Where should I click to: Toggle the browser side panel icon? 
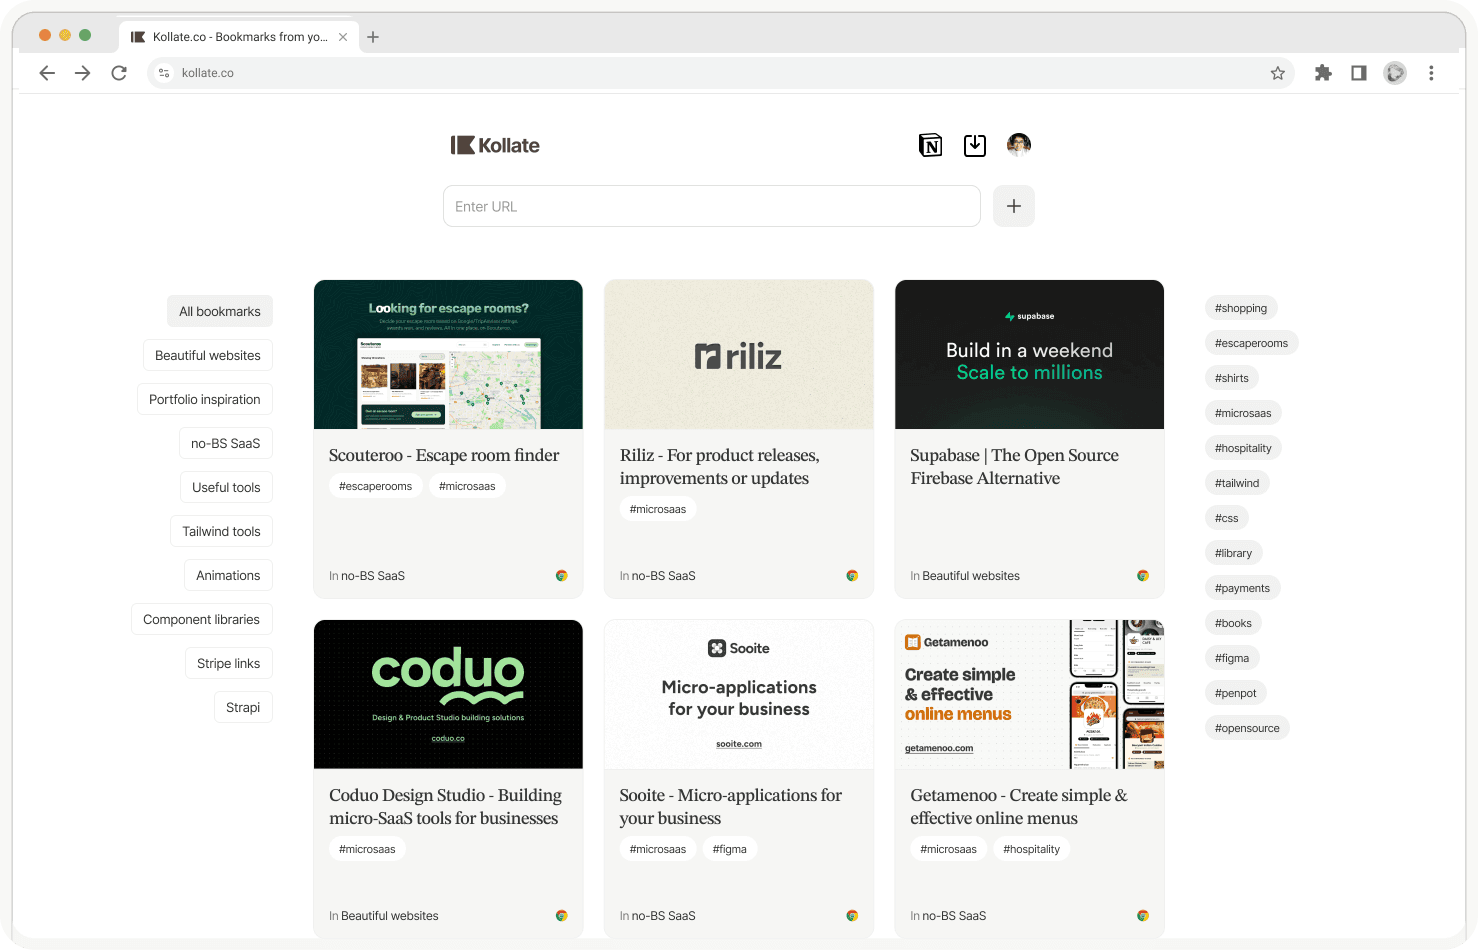[1359, 73]
